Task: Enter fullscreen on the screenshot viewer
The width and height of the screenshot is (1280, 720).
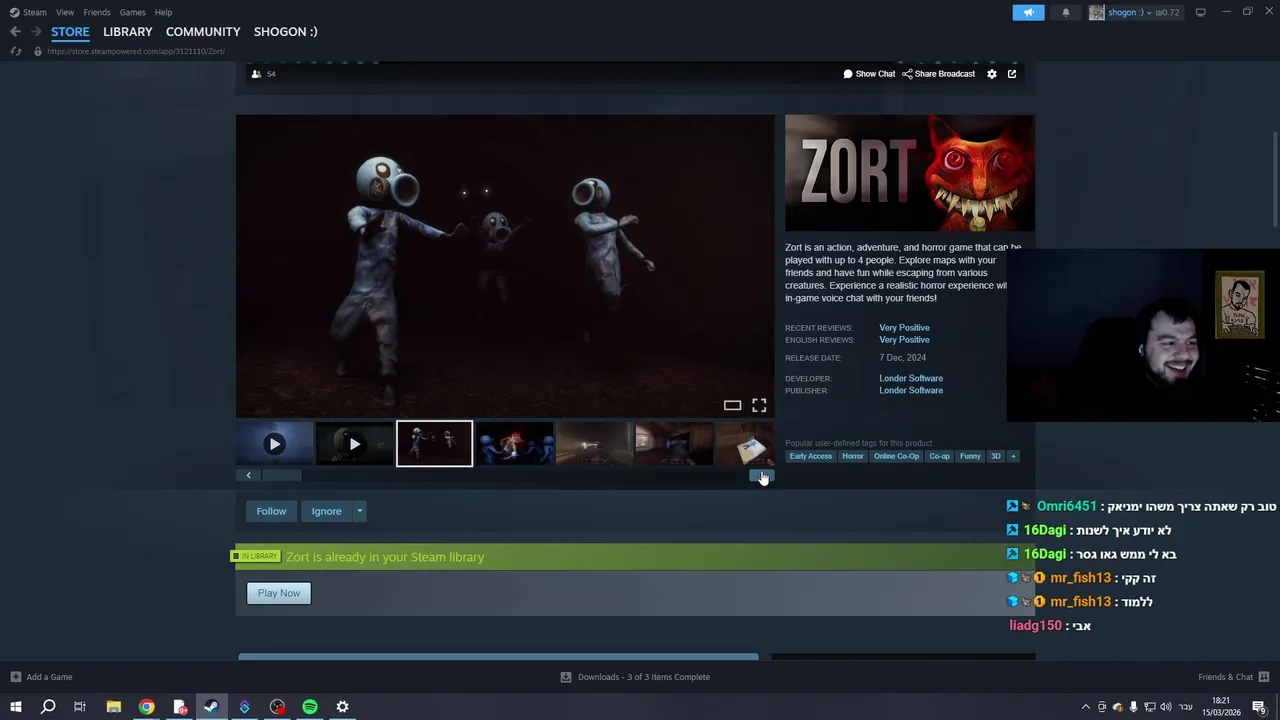Action: coord(759,405)
